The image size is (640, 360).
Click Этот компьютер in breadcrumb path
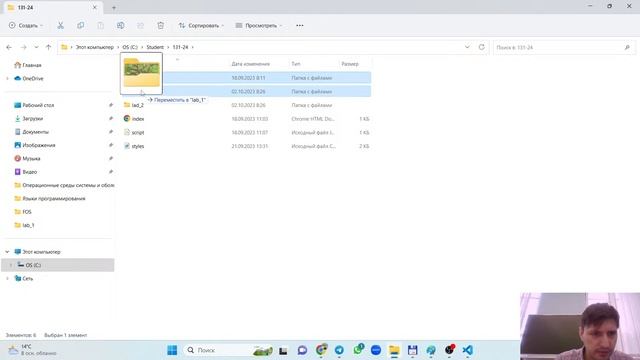click(x=95, y=47)
